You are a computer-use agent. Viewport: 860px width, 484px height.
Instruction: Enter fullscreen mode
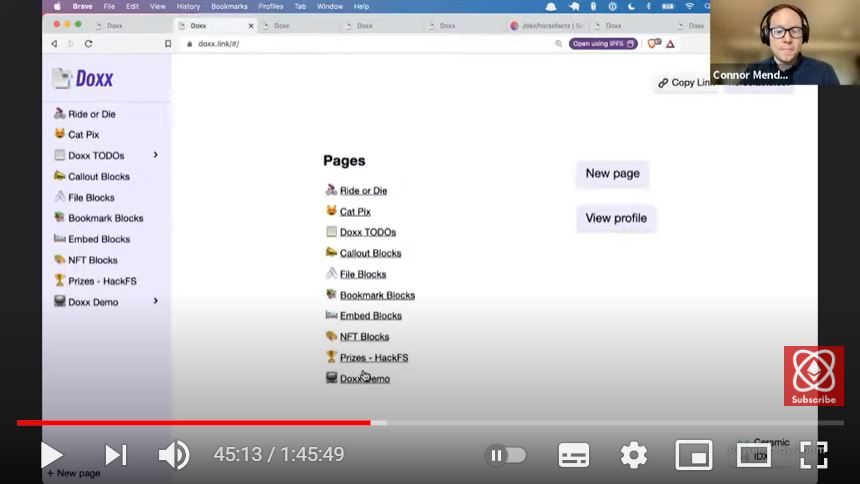point(814,455)
